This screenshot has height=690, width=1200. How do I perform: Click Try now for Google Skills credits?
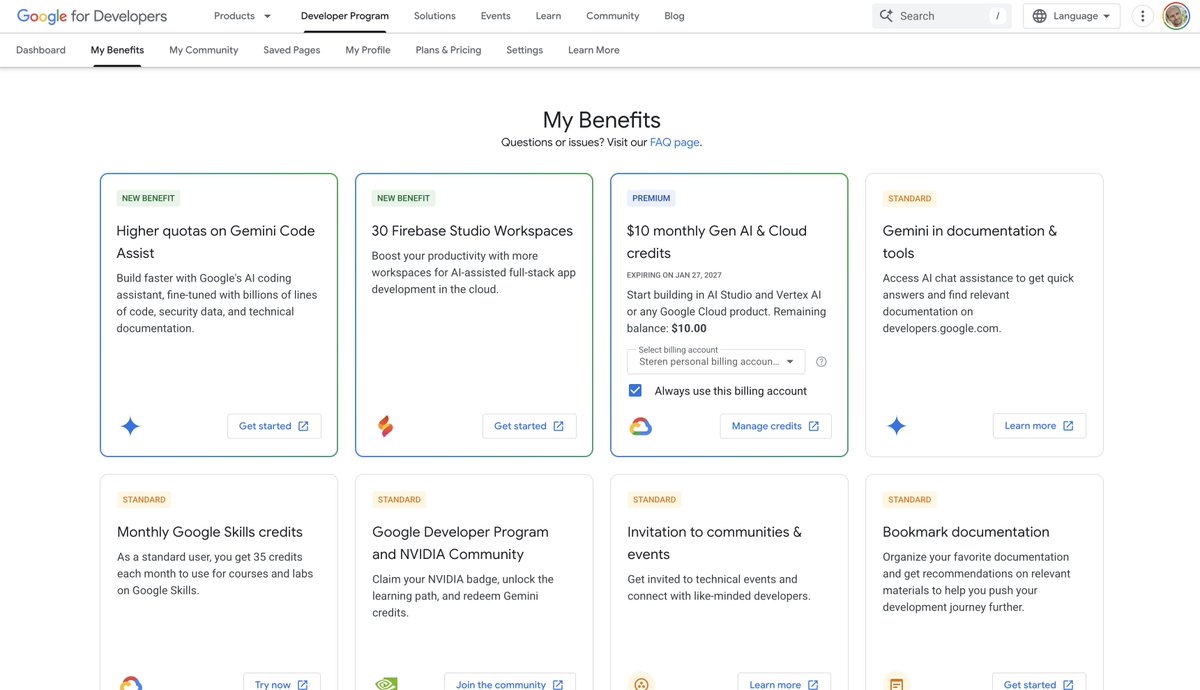click(x=282, y=682)
